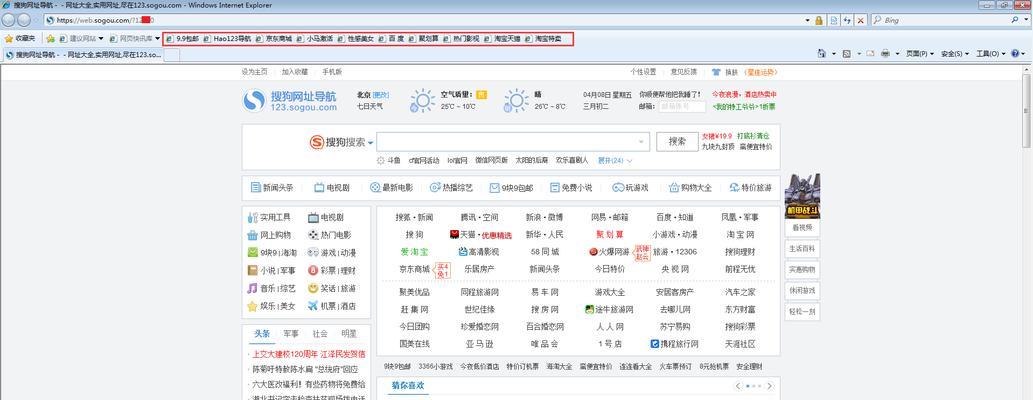Click the Refresh icon in address bar
Screen dimensions: 1033x400
coord(847,20)
